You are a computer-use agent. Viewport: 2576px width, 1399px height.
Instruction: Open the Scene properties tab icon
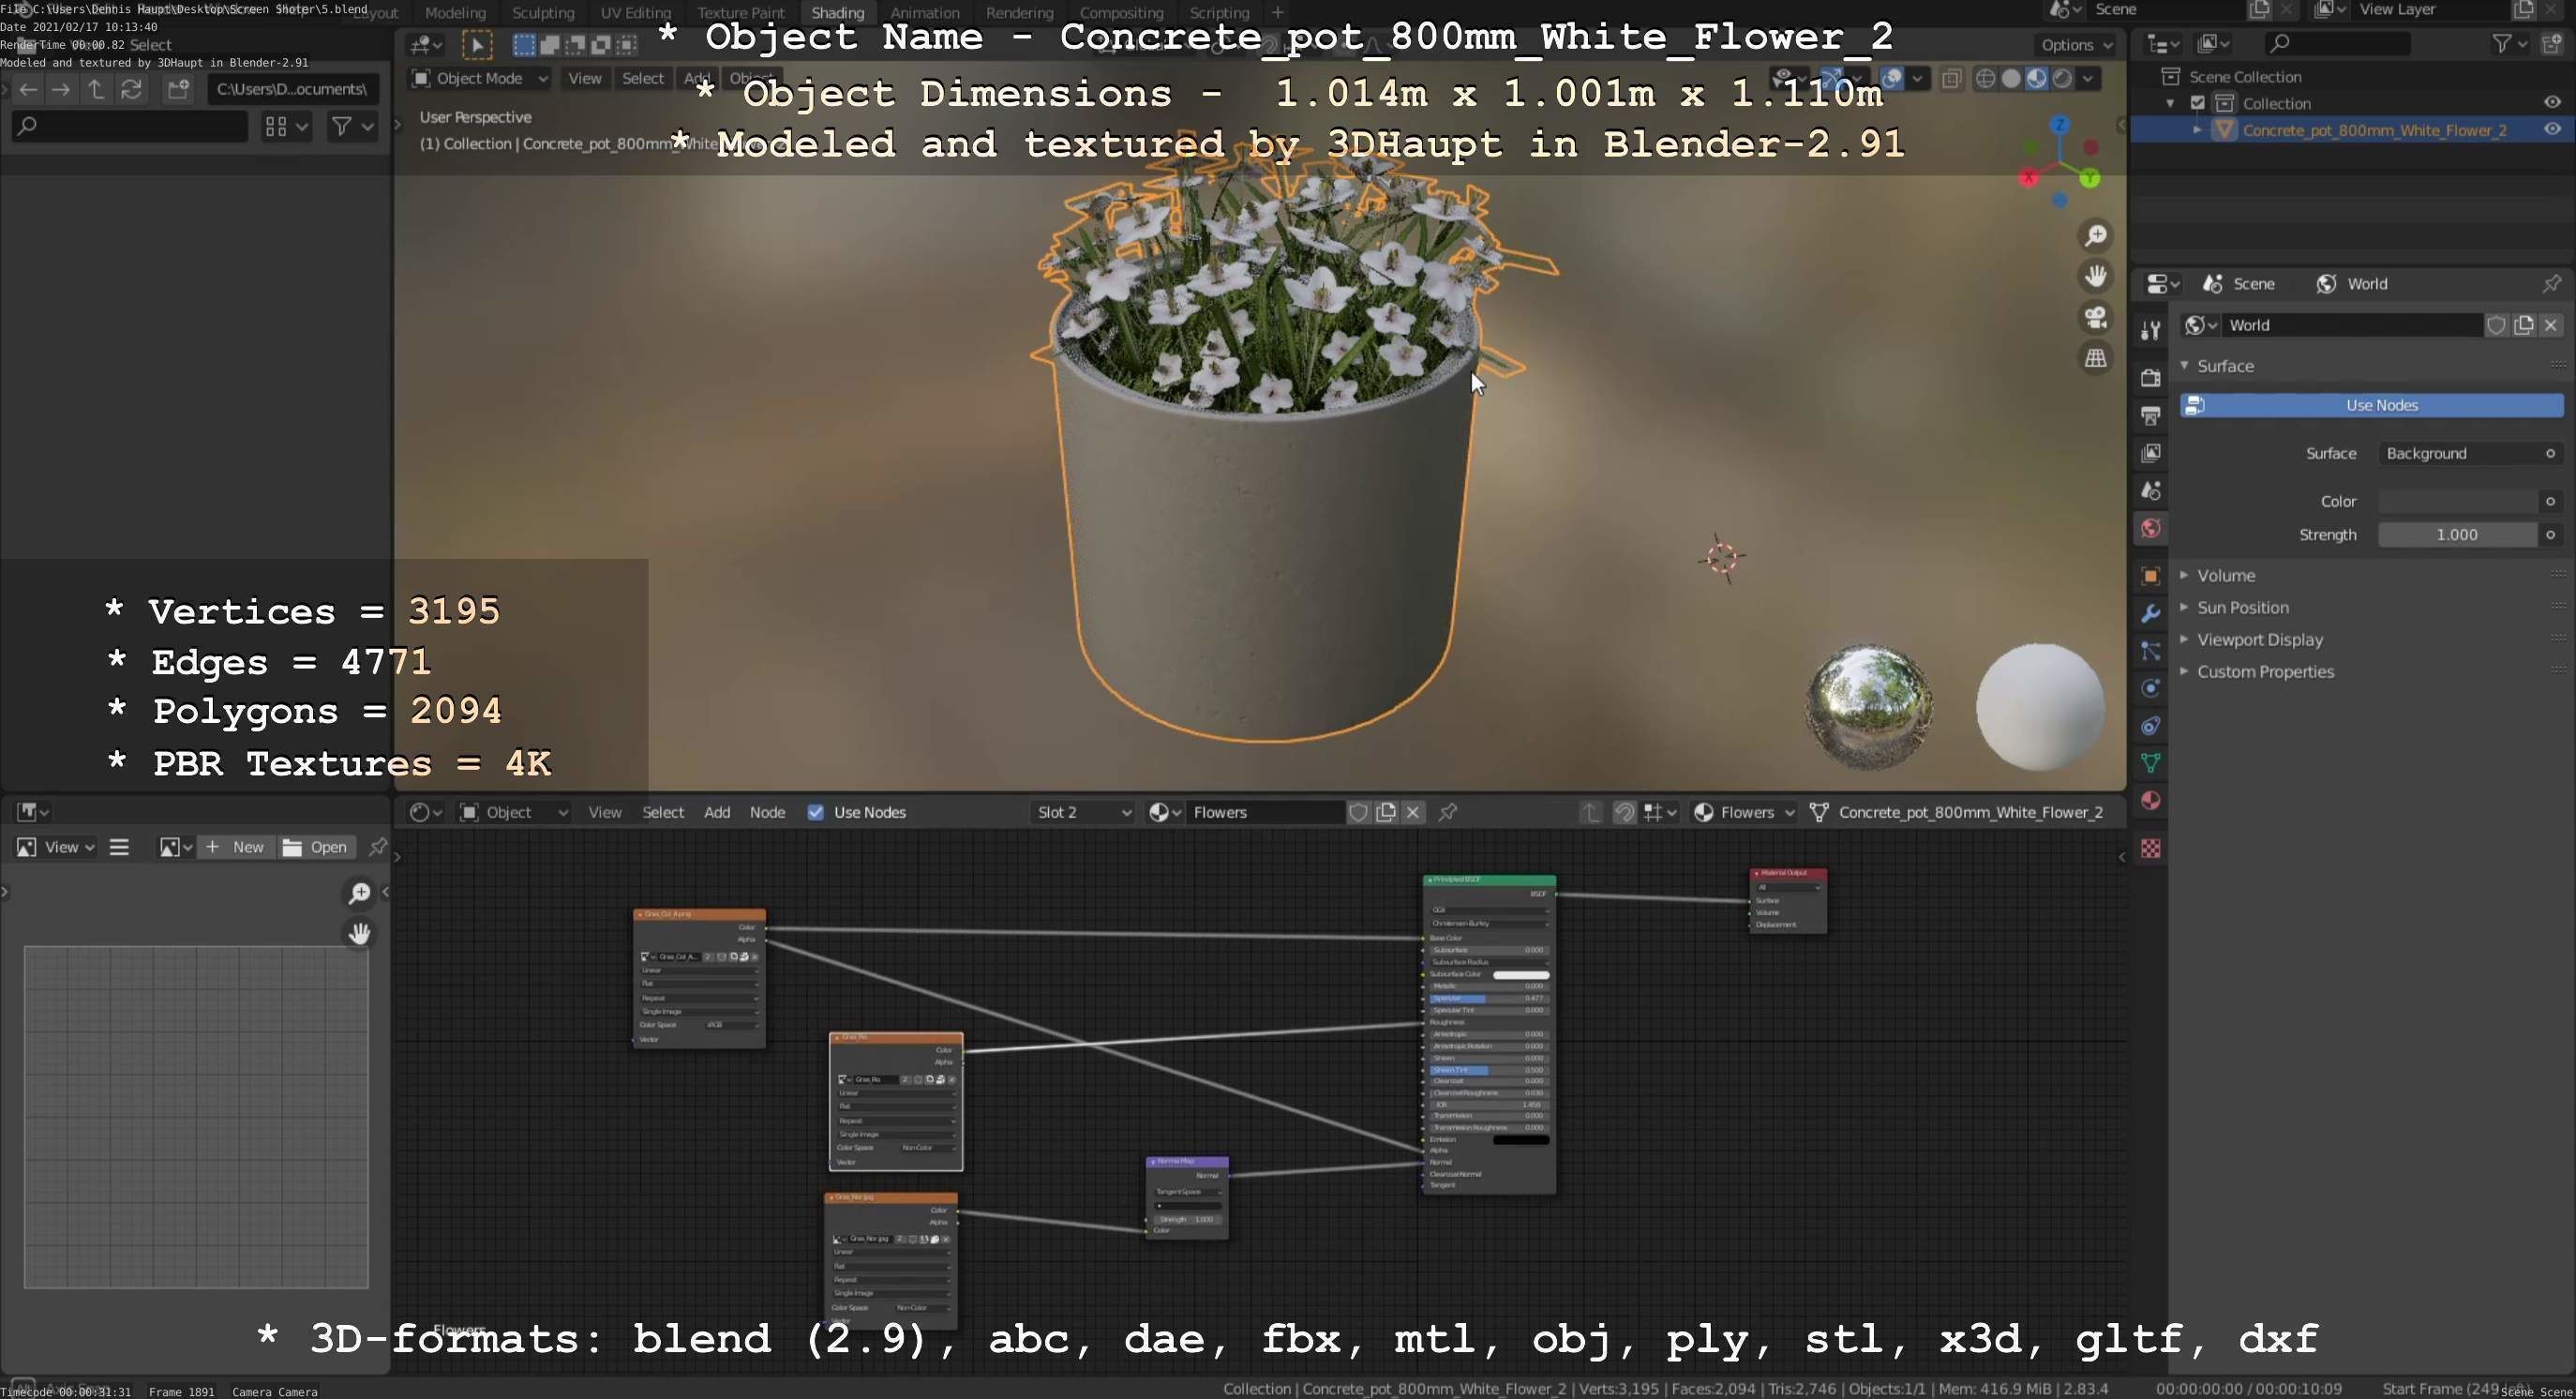2150,490
